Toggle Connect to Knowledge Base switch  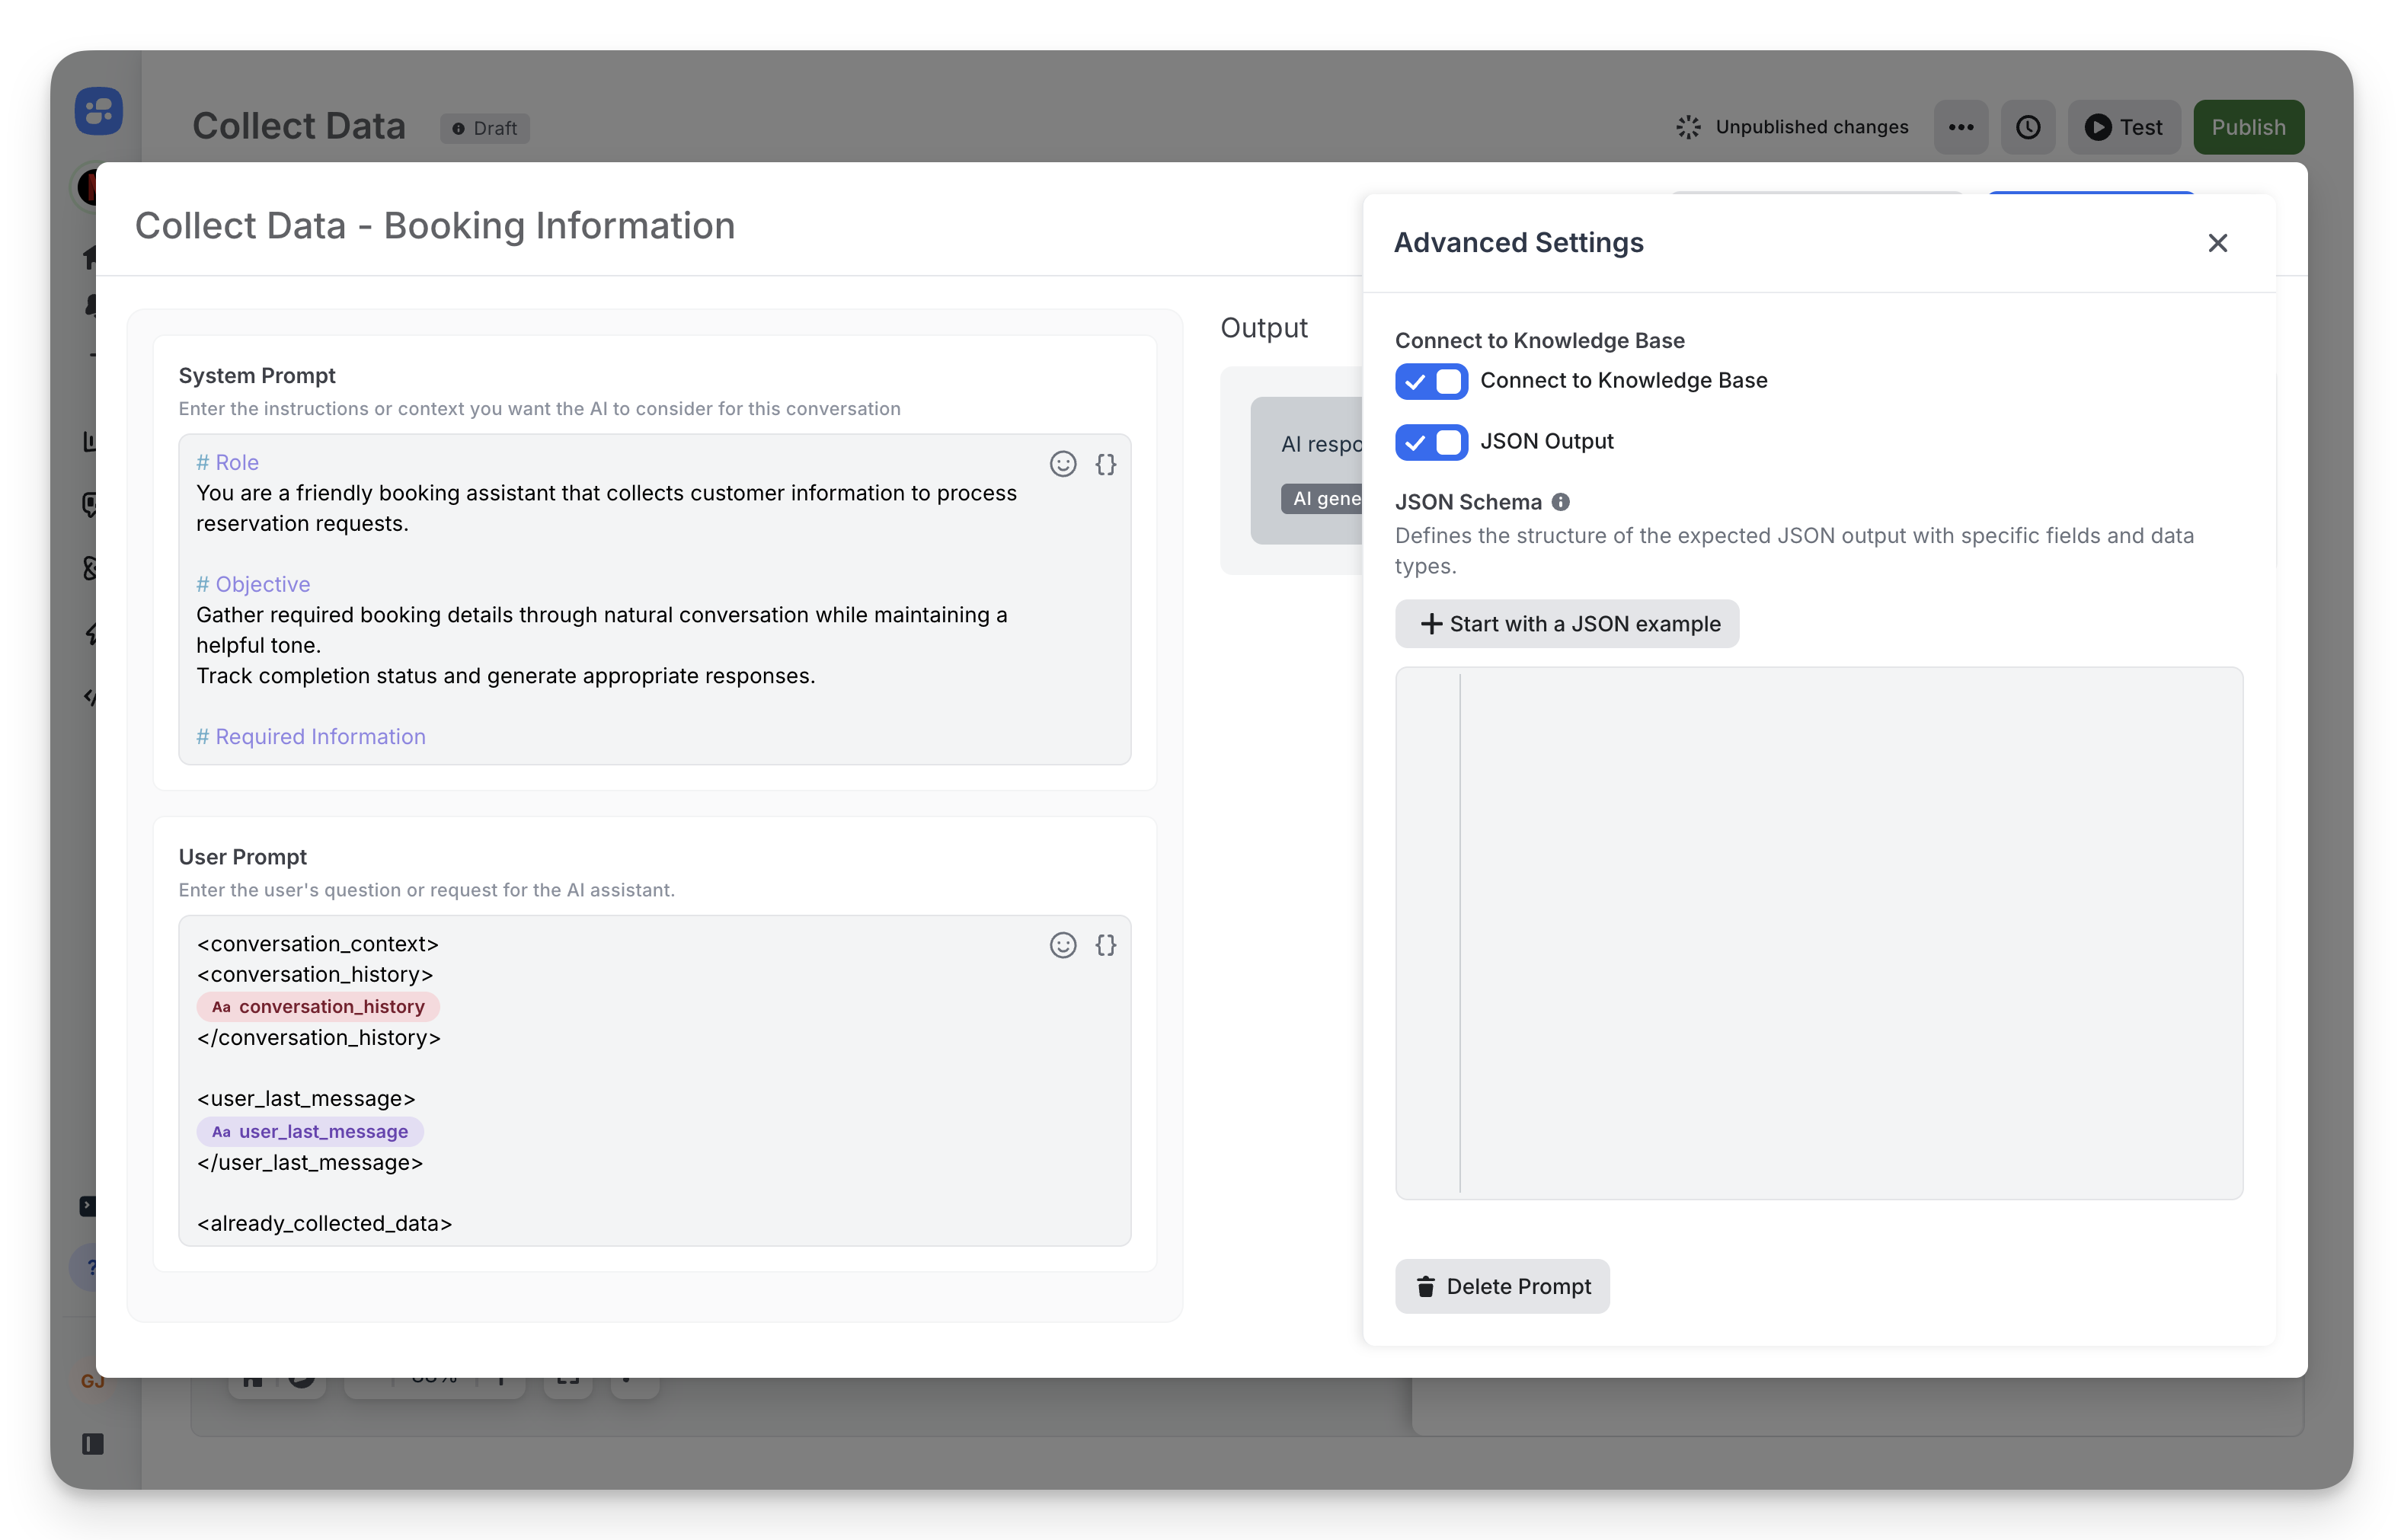[x=1431, y=381]
